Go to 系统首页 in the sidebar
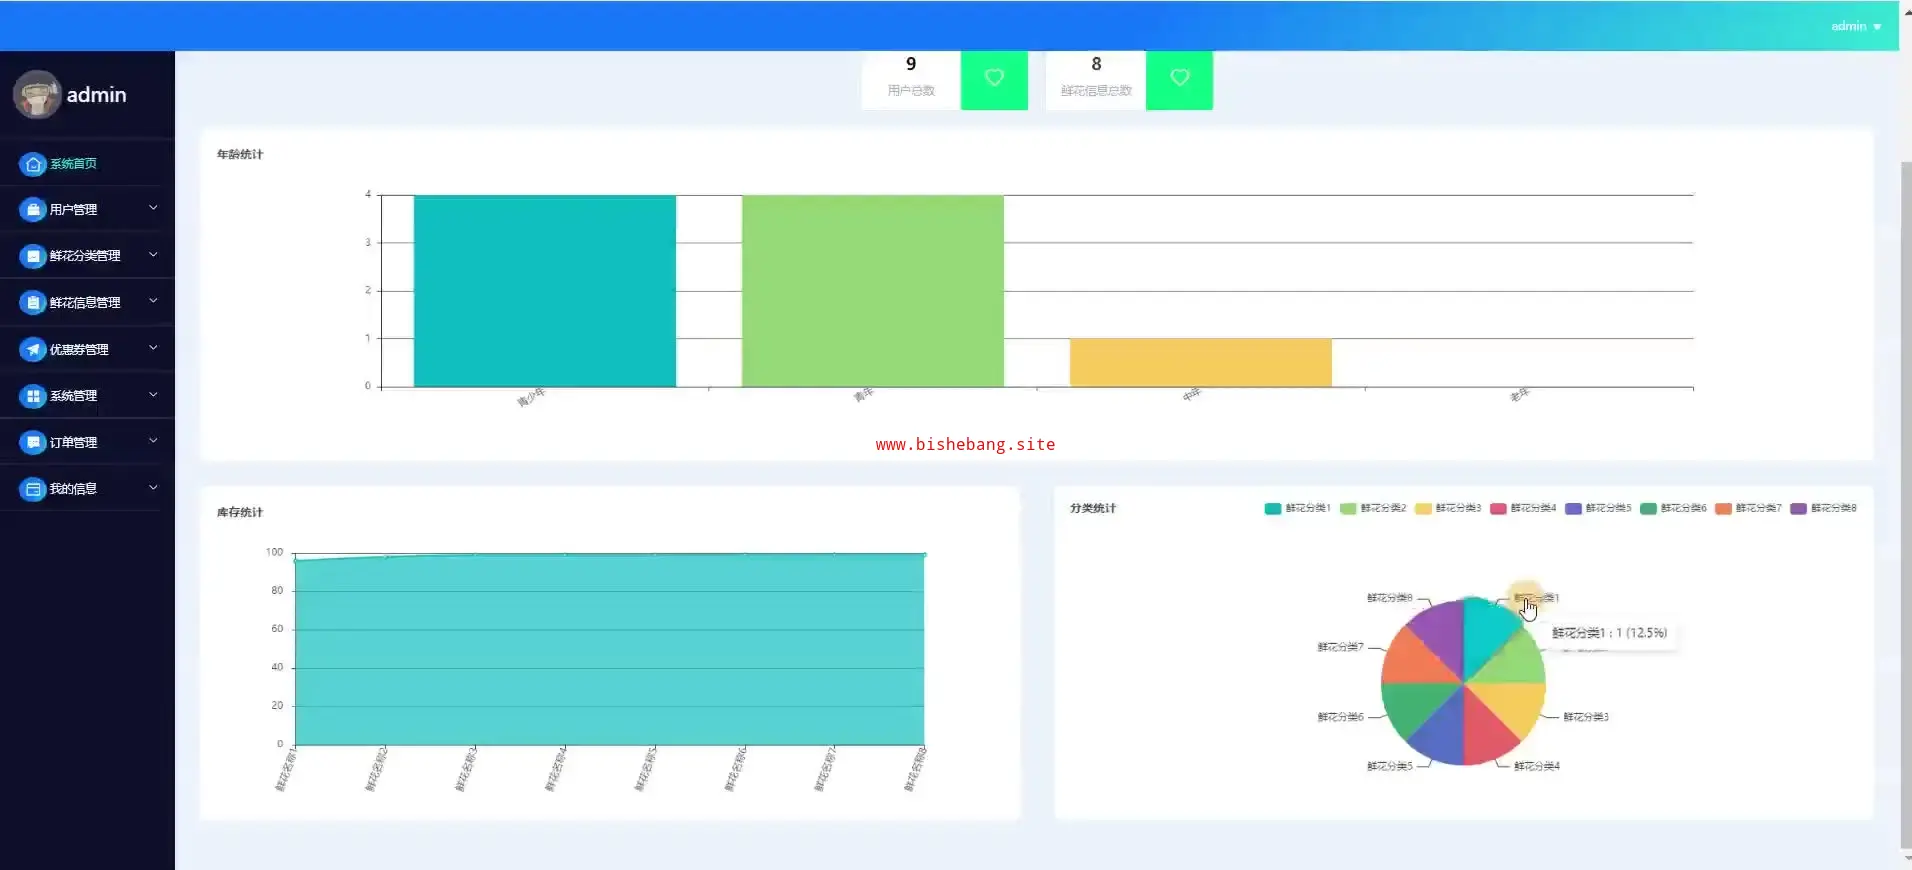 click(x=73, y=164)
